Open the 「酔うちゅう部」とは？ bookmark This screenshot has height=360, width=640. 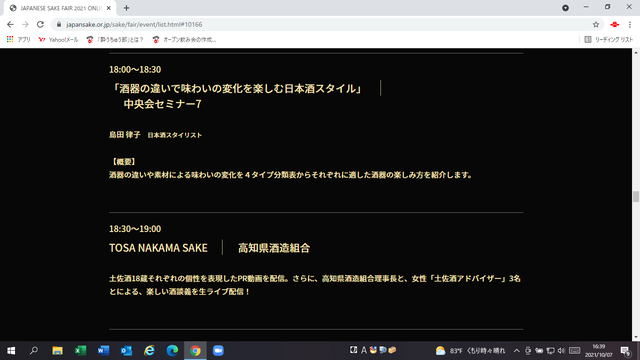tap(115, 40)
